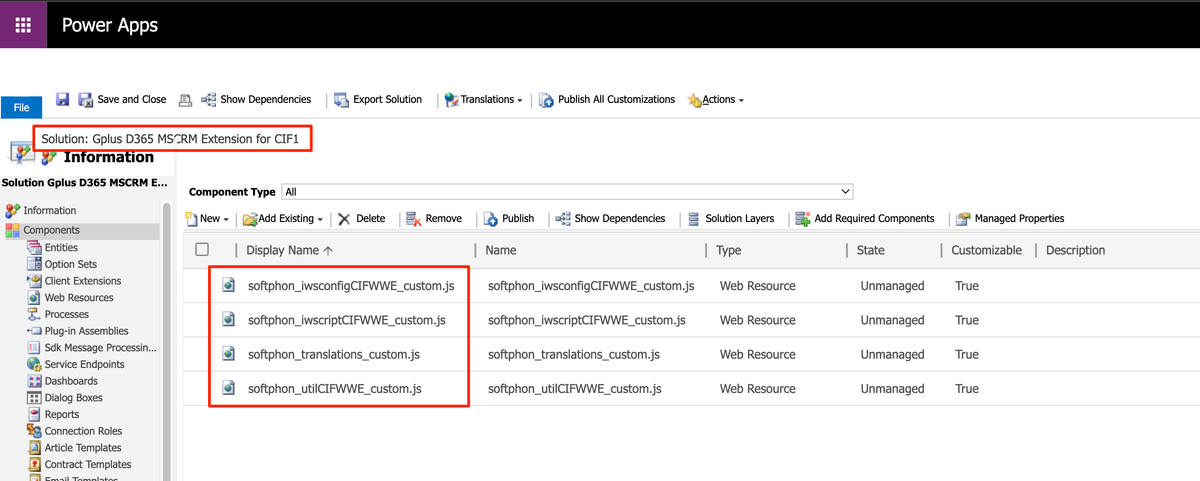Image resolution: width=1200 pixels, height=481 pixels.
Task: Click the Processes icon in tree
Action: point(34,314)
